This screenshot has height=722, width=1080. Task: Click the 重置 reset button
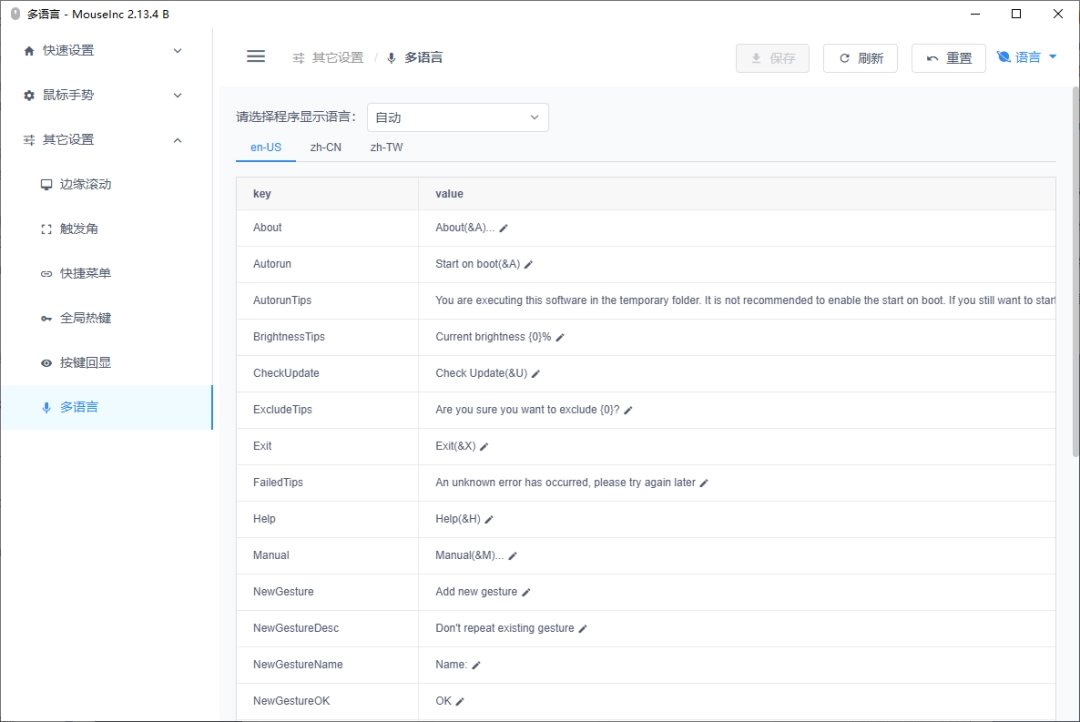point(948,58)
